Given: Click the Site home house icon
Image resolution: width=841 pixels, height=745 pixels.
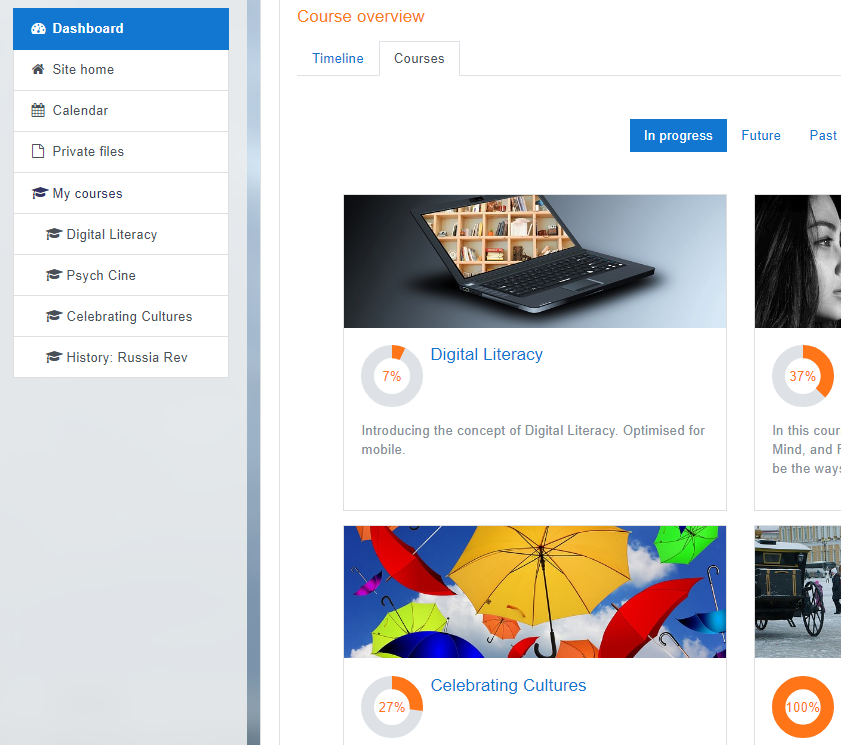Looking at the screenshot, I should coord(38,69).
